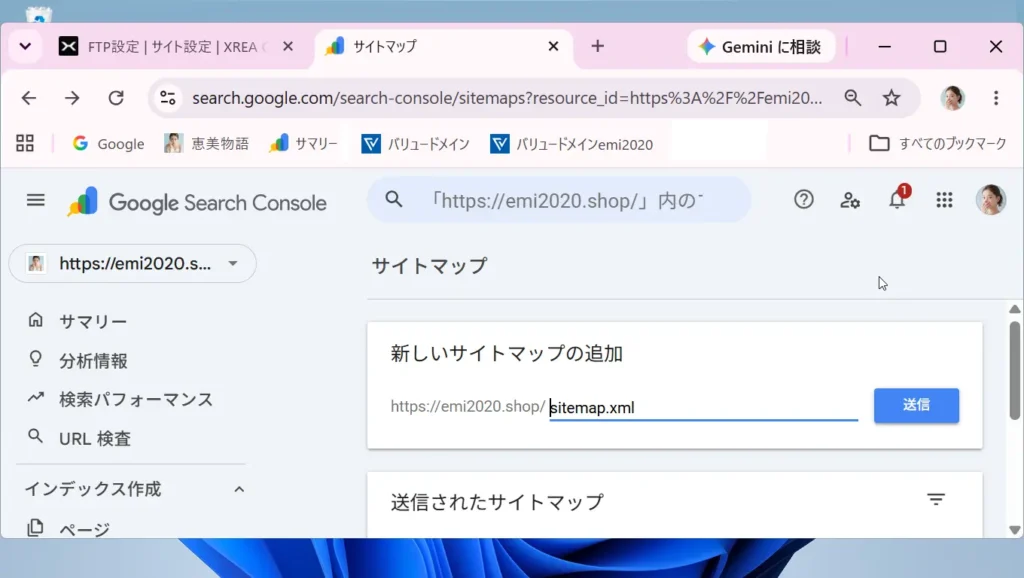Close the FTP設定 XREA tab
This screenshot has width=1024, height=578.
[x=287, y=46]
